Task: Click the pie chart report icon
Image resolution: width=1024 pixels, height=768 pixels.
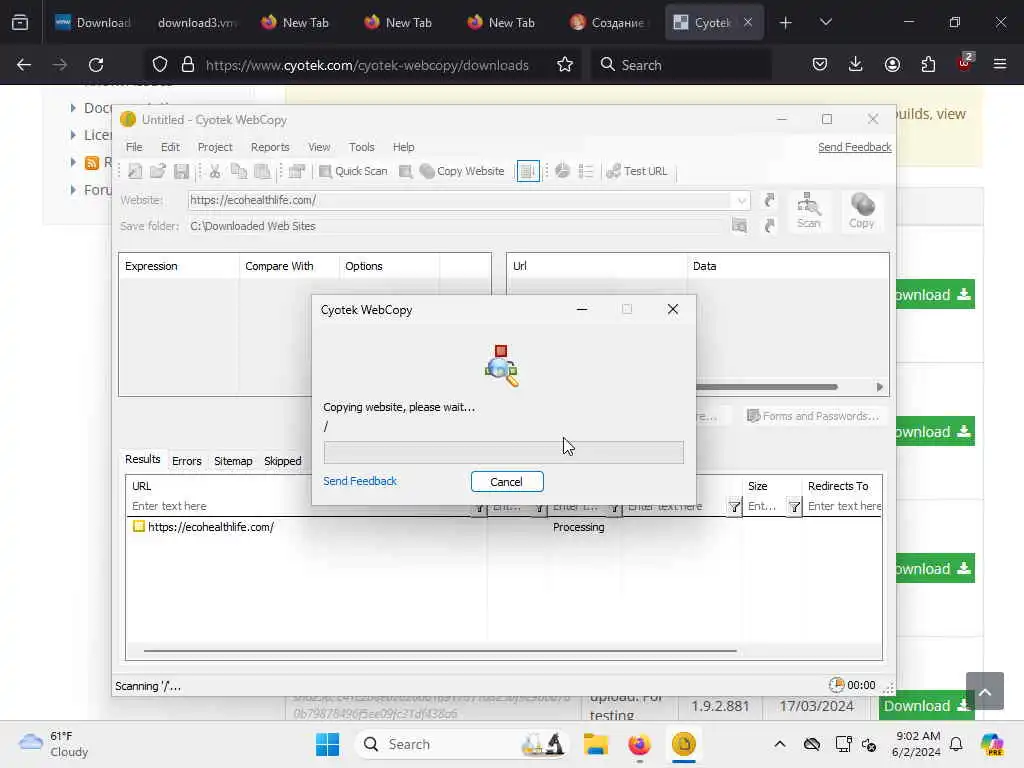Action: (x=562, y=171)
